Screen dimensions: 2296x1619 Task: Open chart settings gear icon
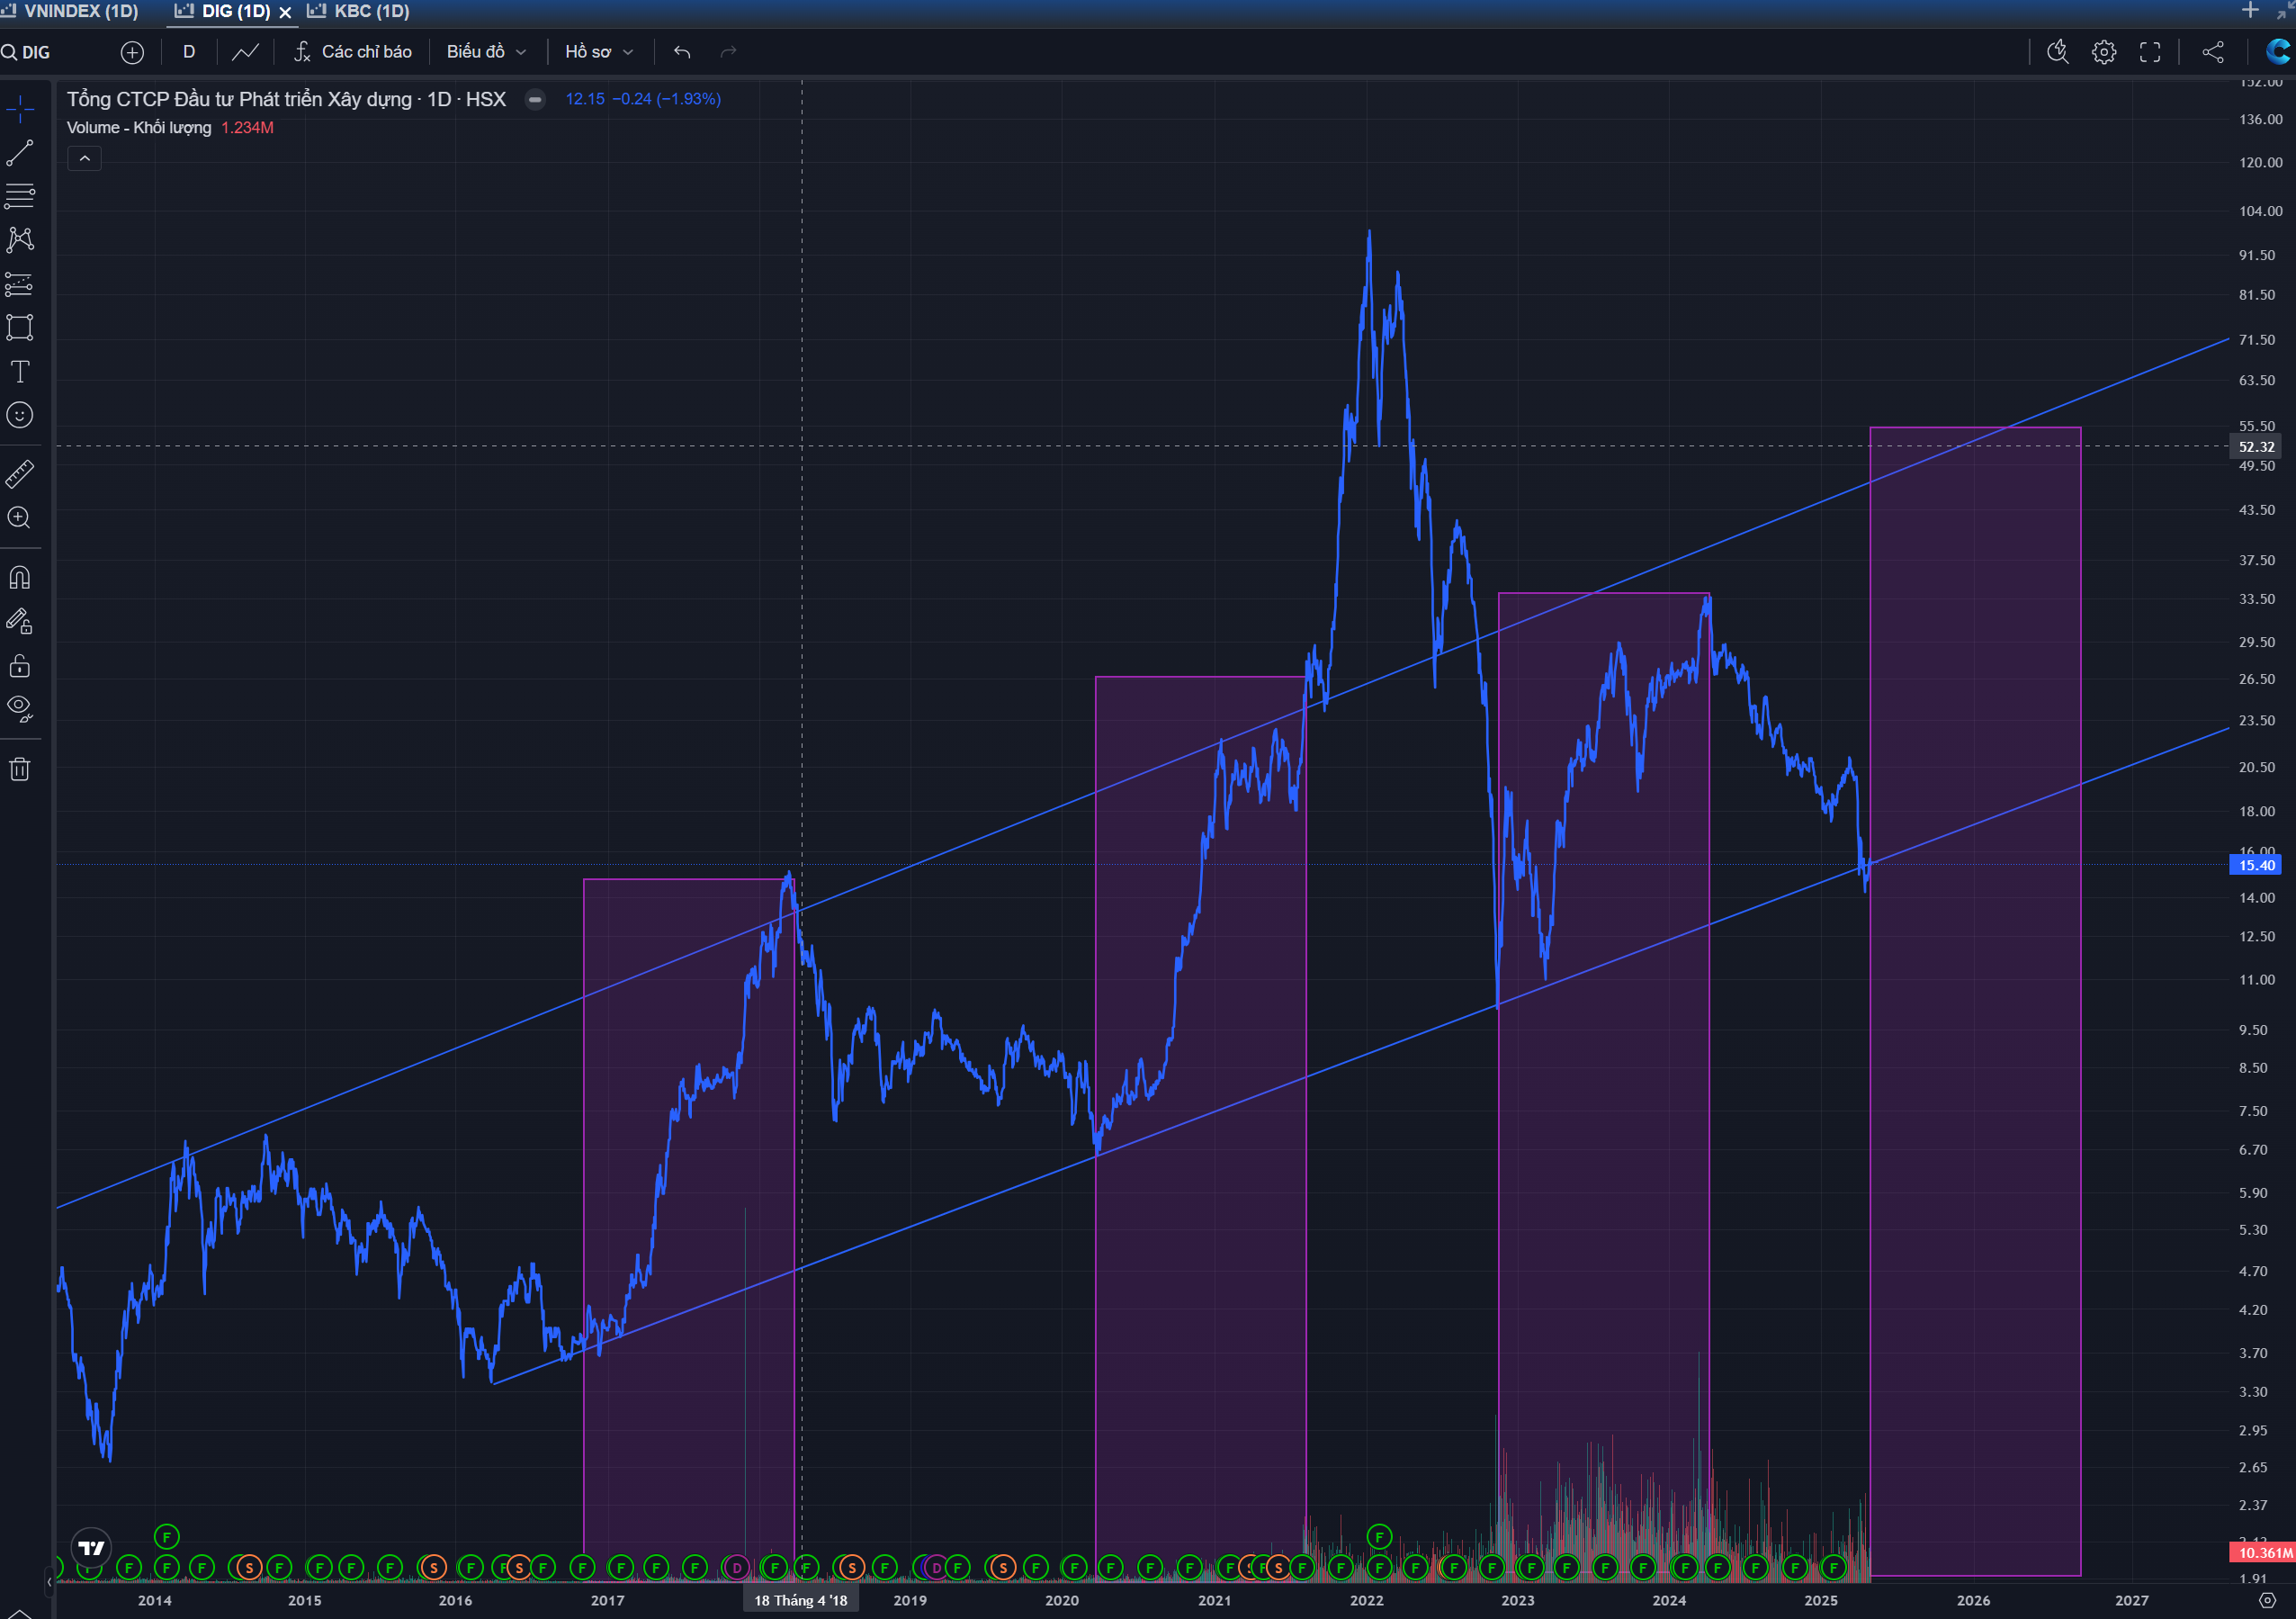click(x=2103, y=52)
